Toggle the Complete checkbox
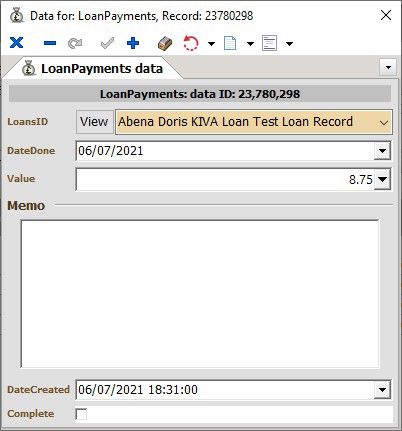This screenshot has width=402, height=431. (x=81, y=414)
